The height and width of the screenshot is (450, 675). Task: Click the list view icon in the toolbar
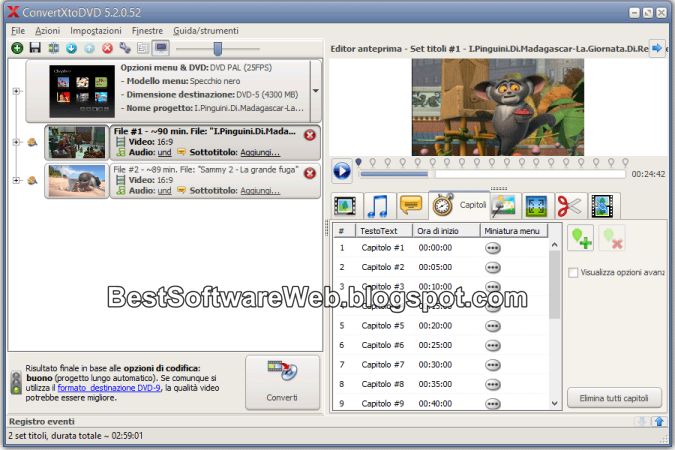coord(143,48)
